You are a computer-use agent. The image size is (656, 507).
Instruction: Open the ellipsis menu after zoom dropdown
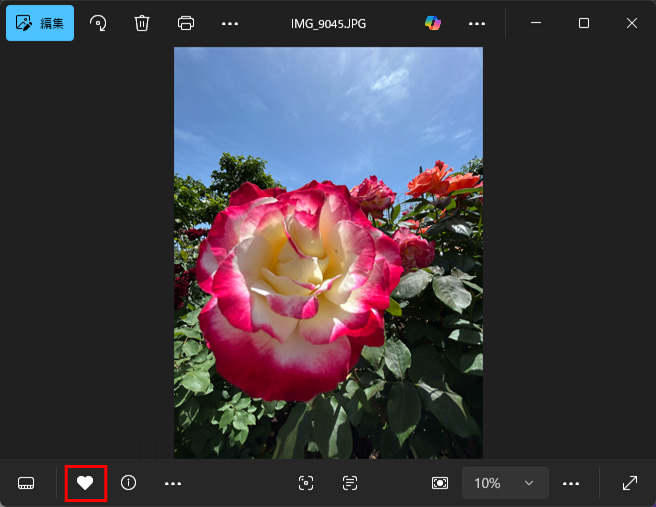point(571,484)
